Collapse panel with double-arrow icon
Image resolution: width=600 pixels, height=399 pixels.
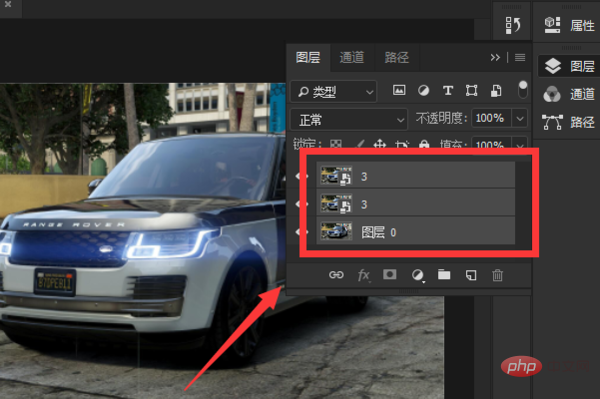[495, 57]
